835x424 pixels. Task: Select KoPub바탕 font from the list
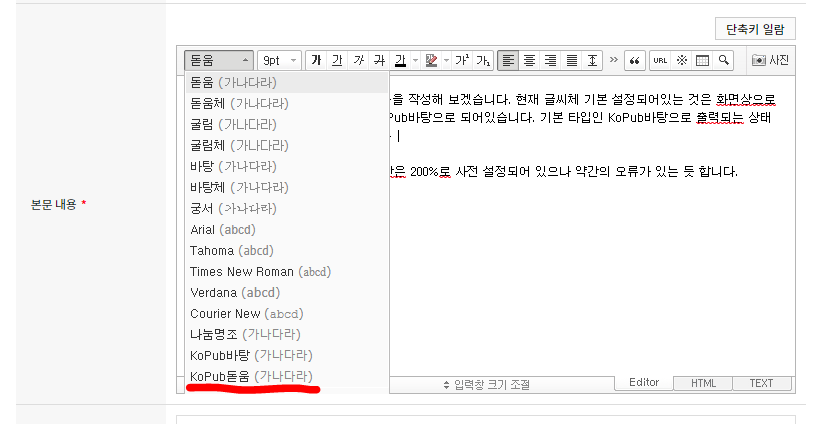(286, 355)
